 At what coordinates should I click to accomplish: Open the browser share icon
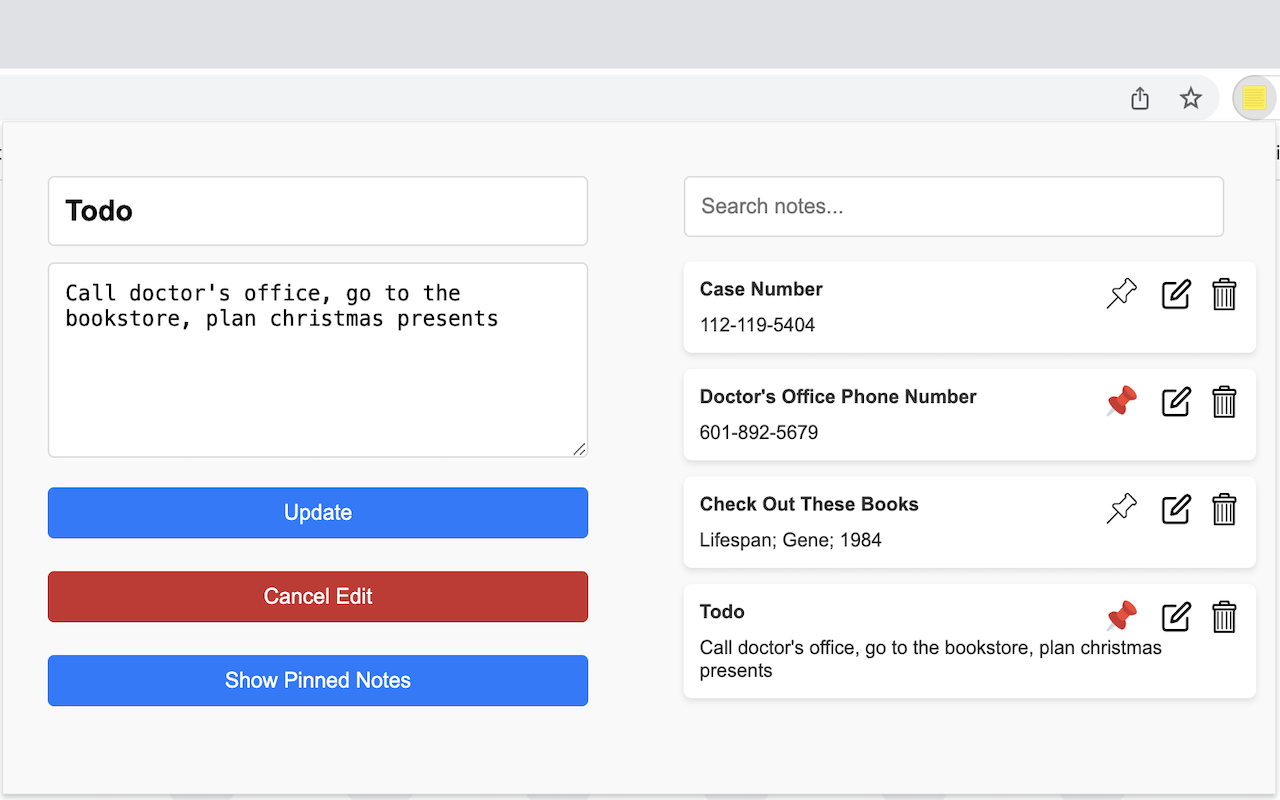(1140, 98)
